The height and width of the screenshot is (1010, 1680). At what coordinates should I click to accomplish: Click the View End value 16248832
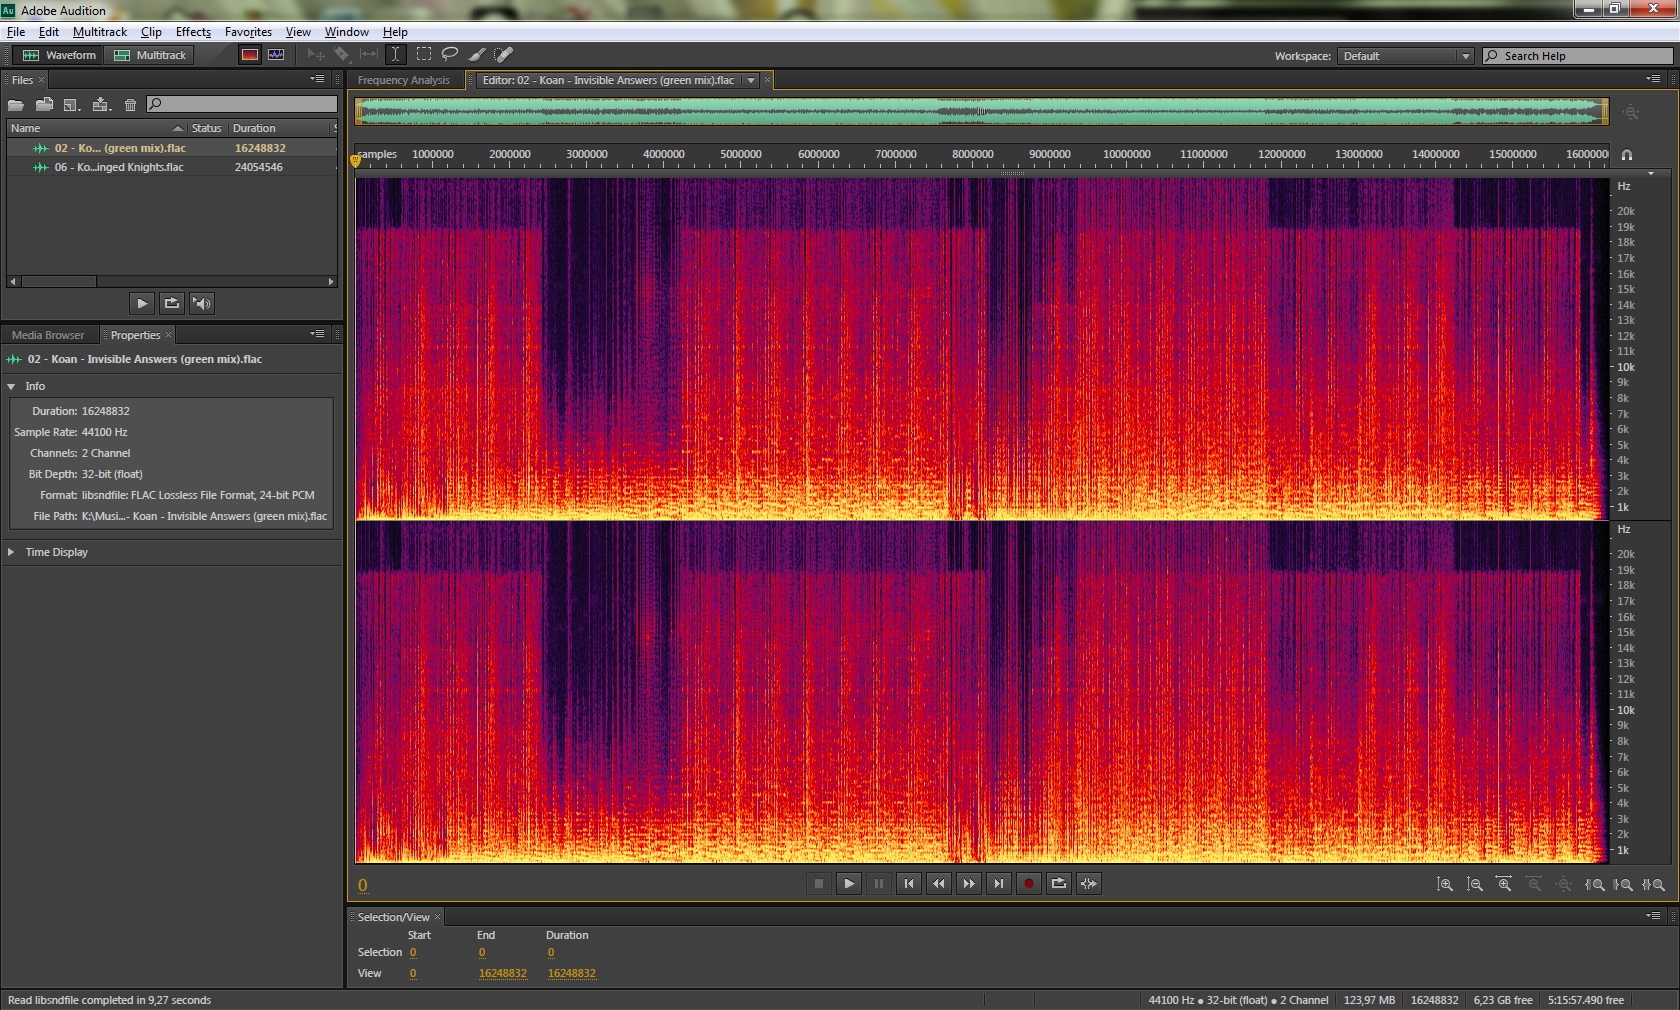tap(503, 973)
